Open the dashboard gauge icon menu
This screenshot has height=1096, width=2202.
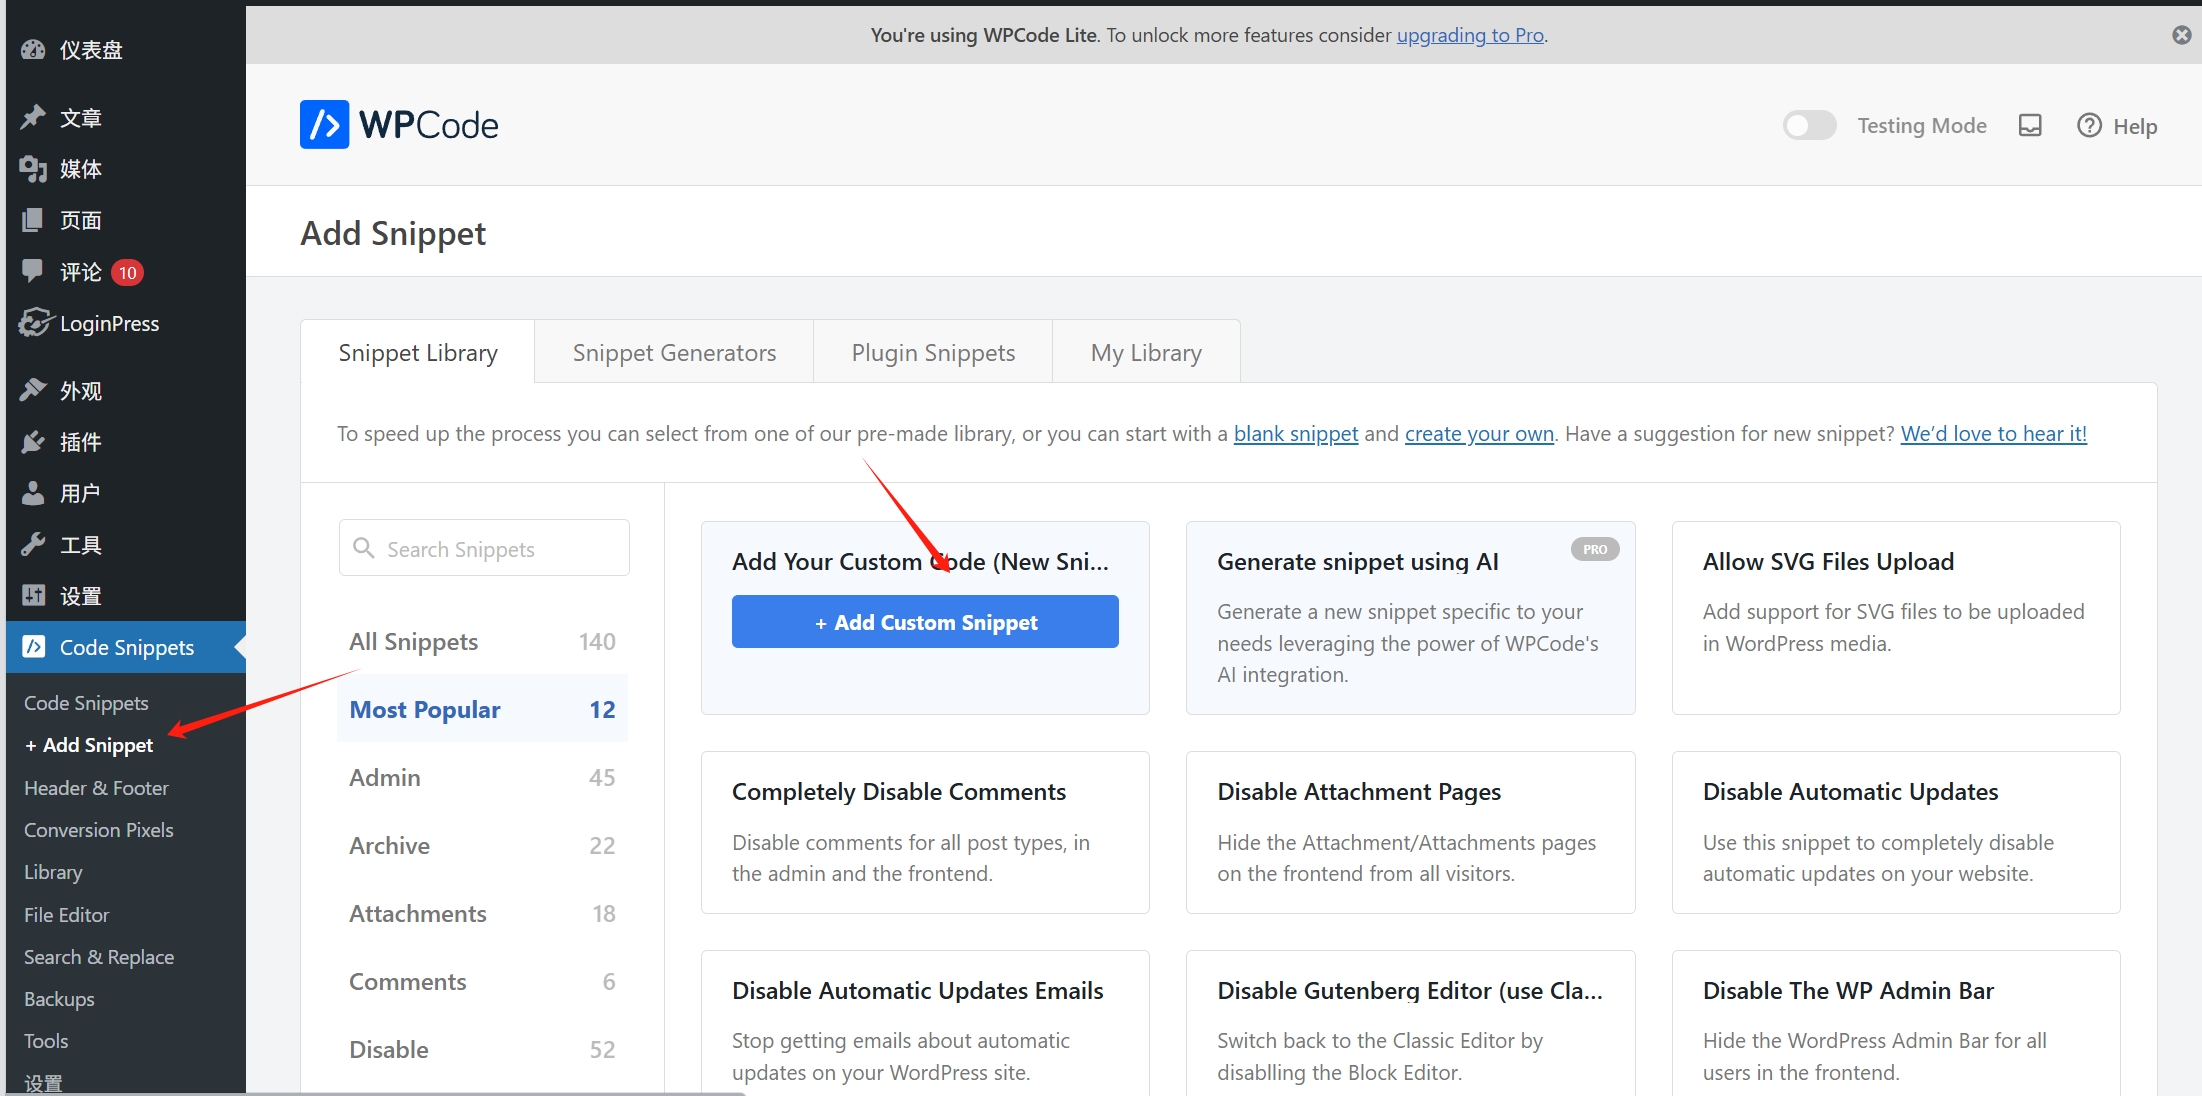pos(34,50)
